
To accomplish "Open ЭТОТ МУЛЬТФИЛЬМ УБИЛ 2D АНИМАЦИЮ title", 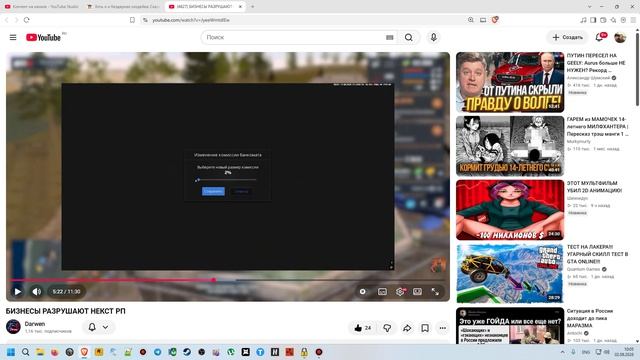I will click(594, 187).
